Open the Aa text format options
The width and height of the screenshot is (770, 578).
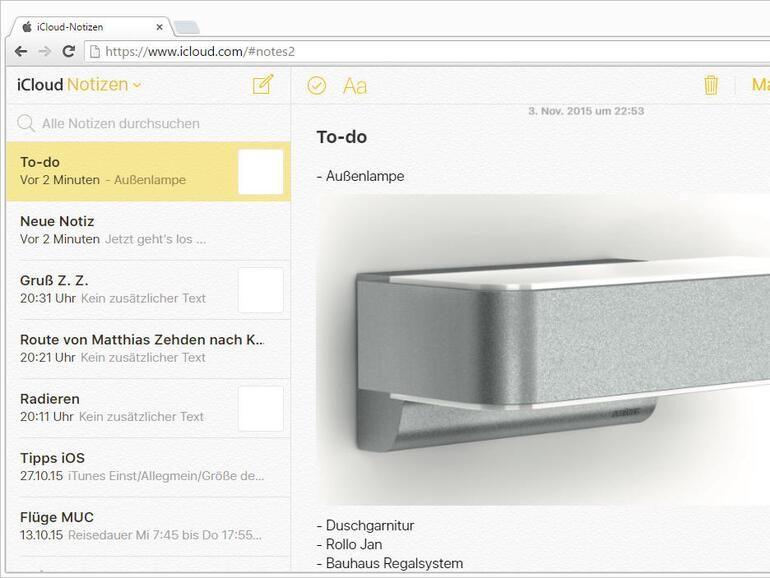pyautogui.click(x=355, y=86)
